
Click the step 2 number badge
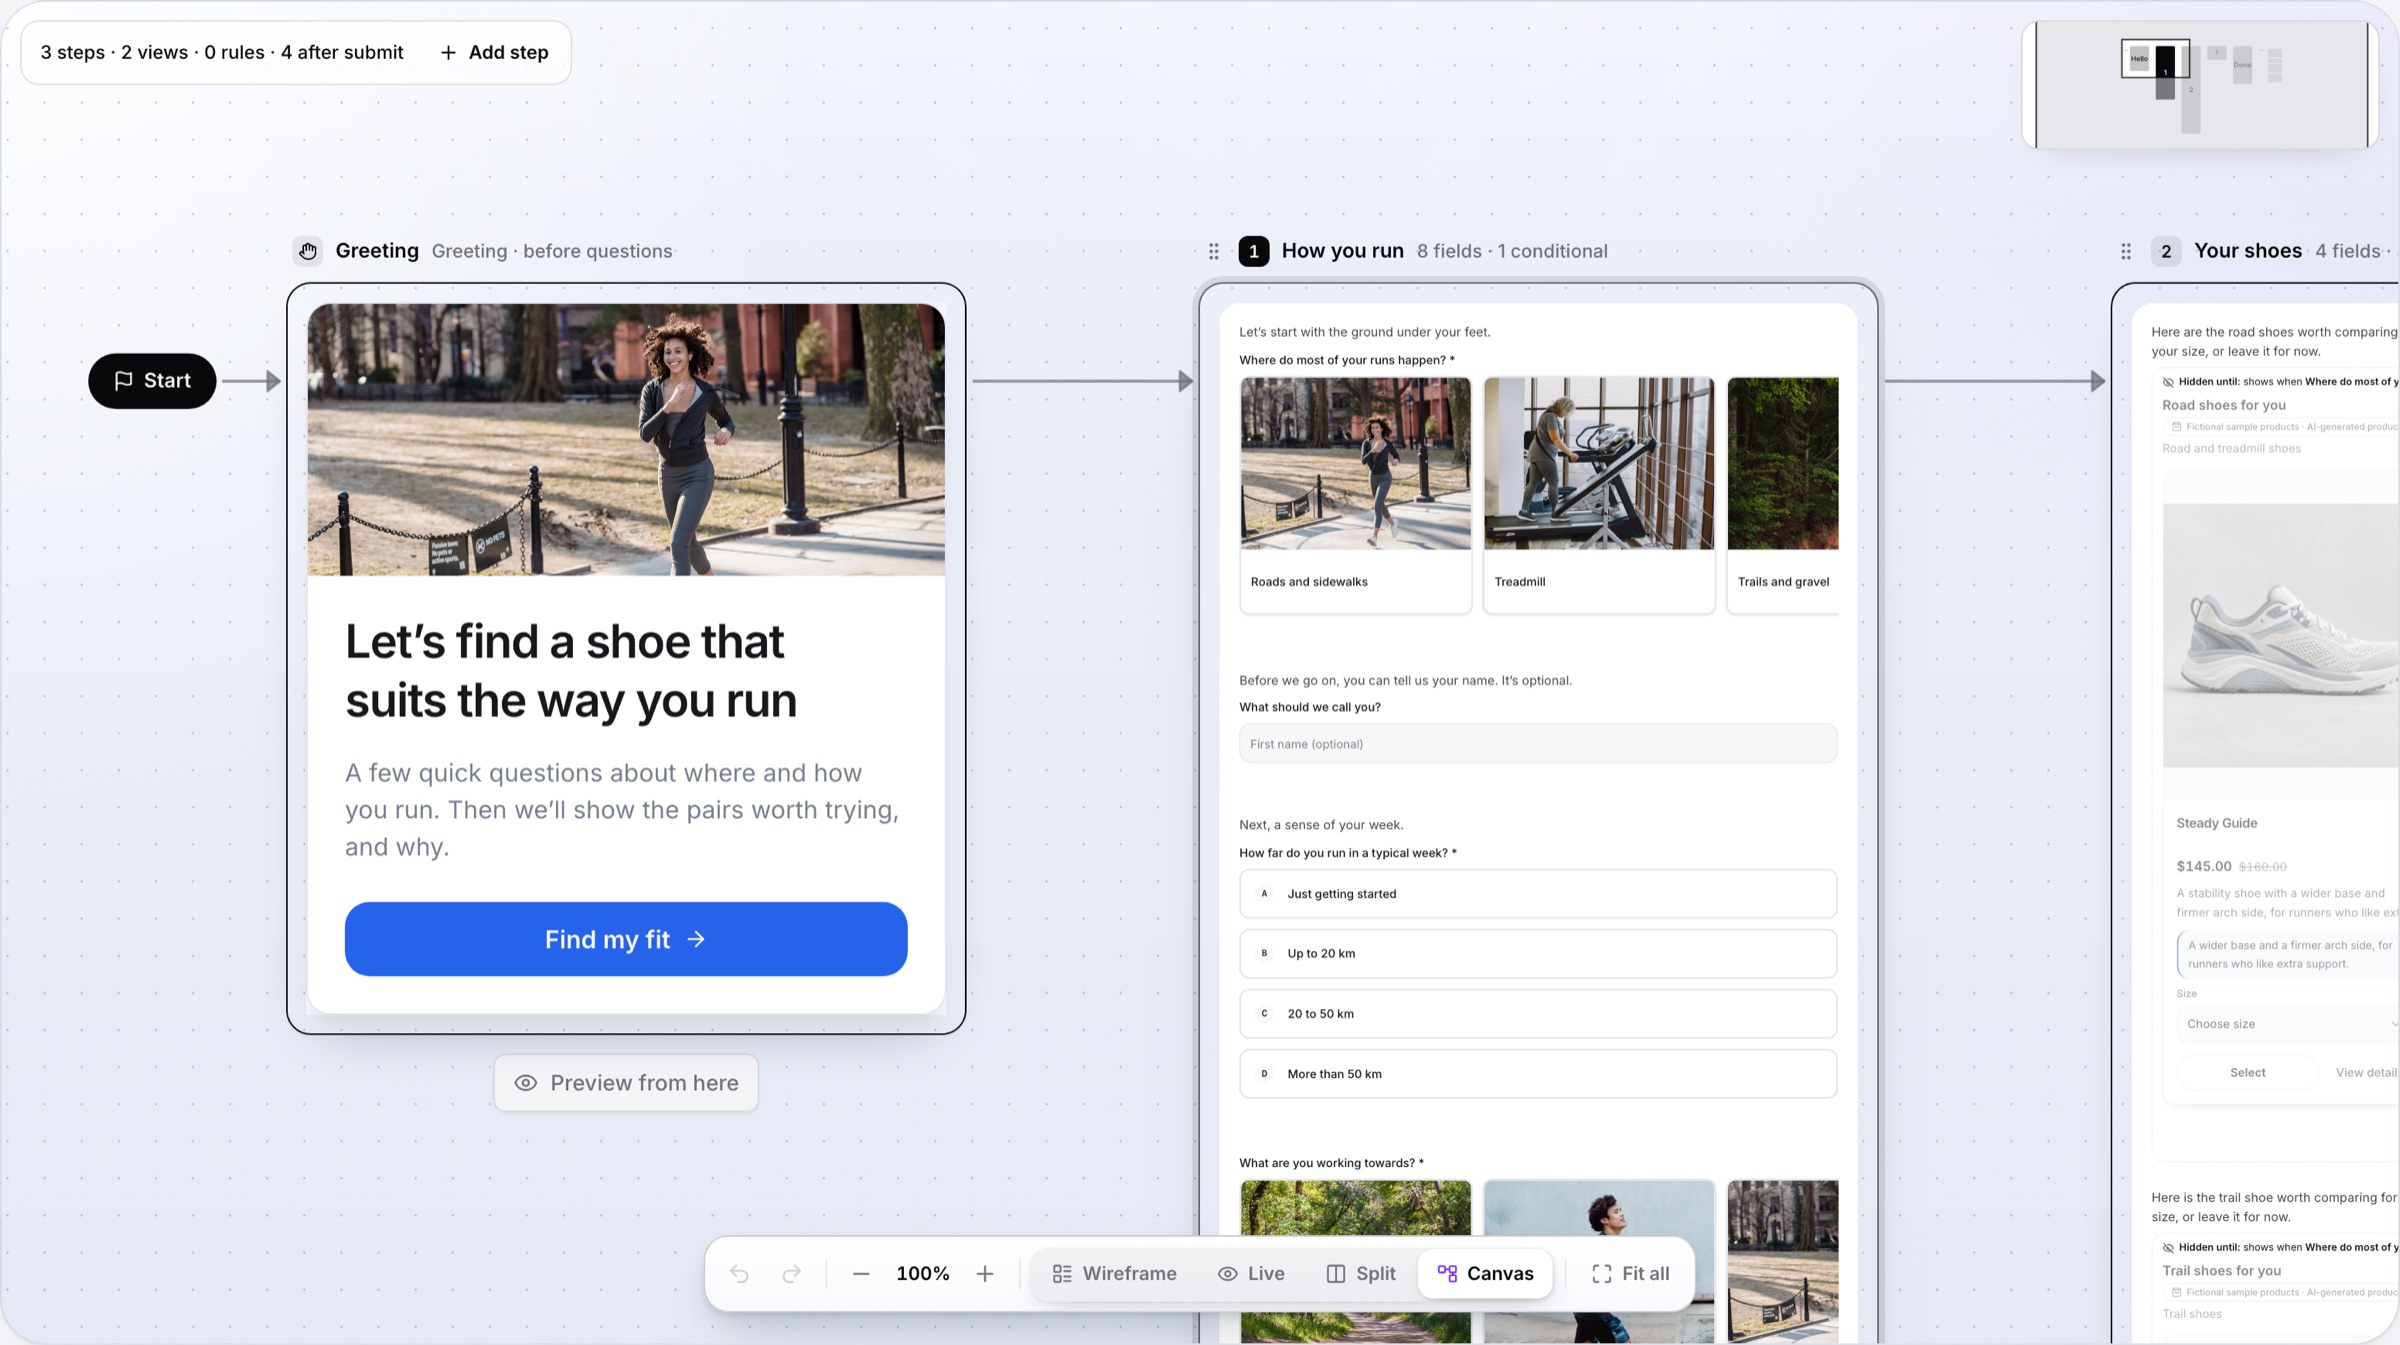pos(2166,251)
